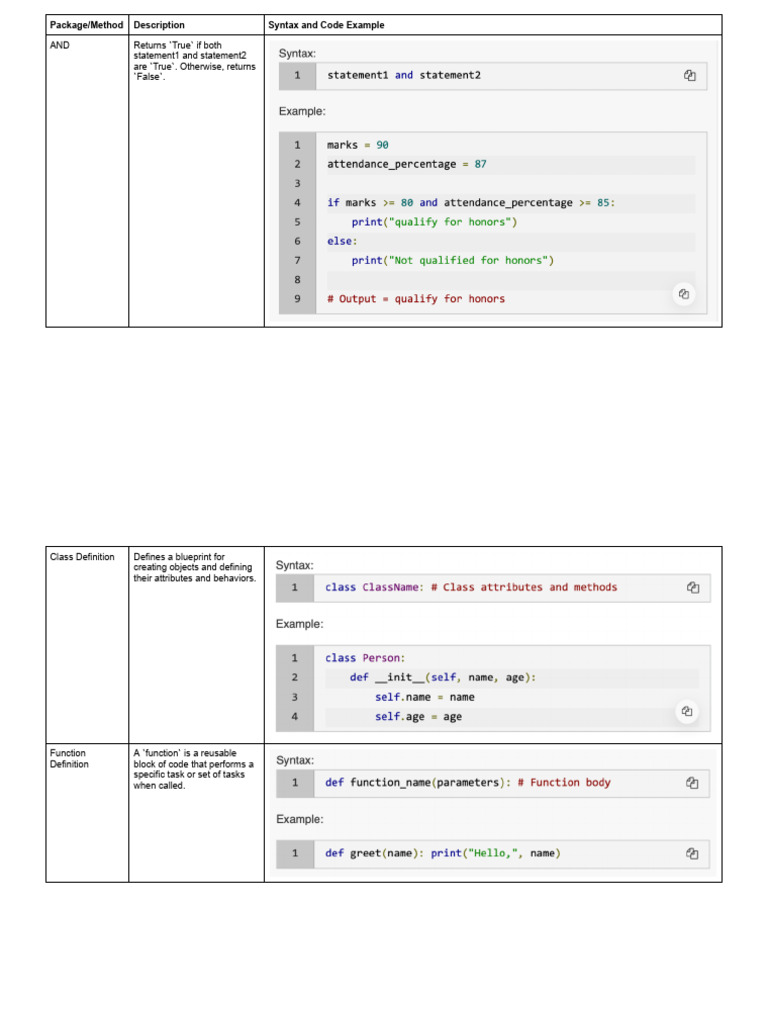The width and height of the screenshot is (768, 1024).
Task: Select the Function Definition row label
Action: click(69, 759)
